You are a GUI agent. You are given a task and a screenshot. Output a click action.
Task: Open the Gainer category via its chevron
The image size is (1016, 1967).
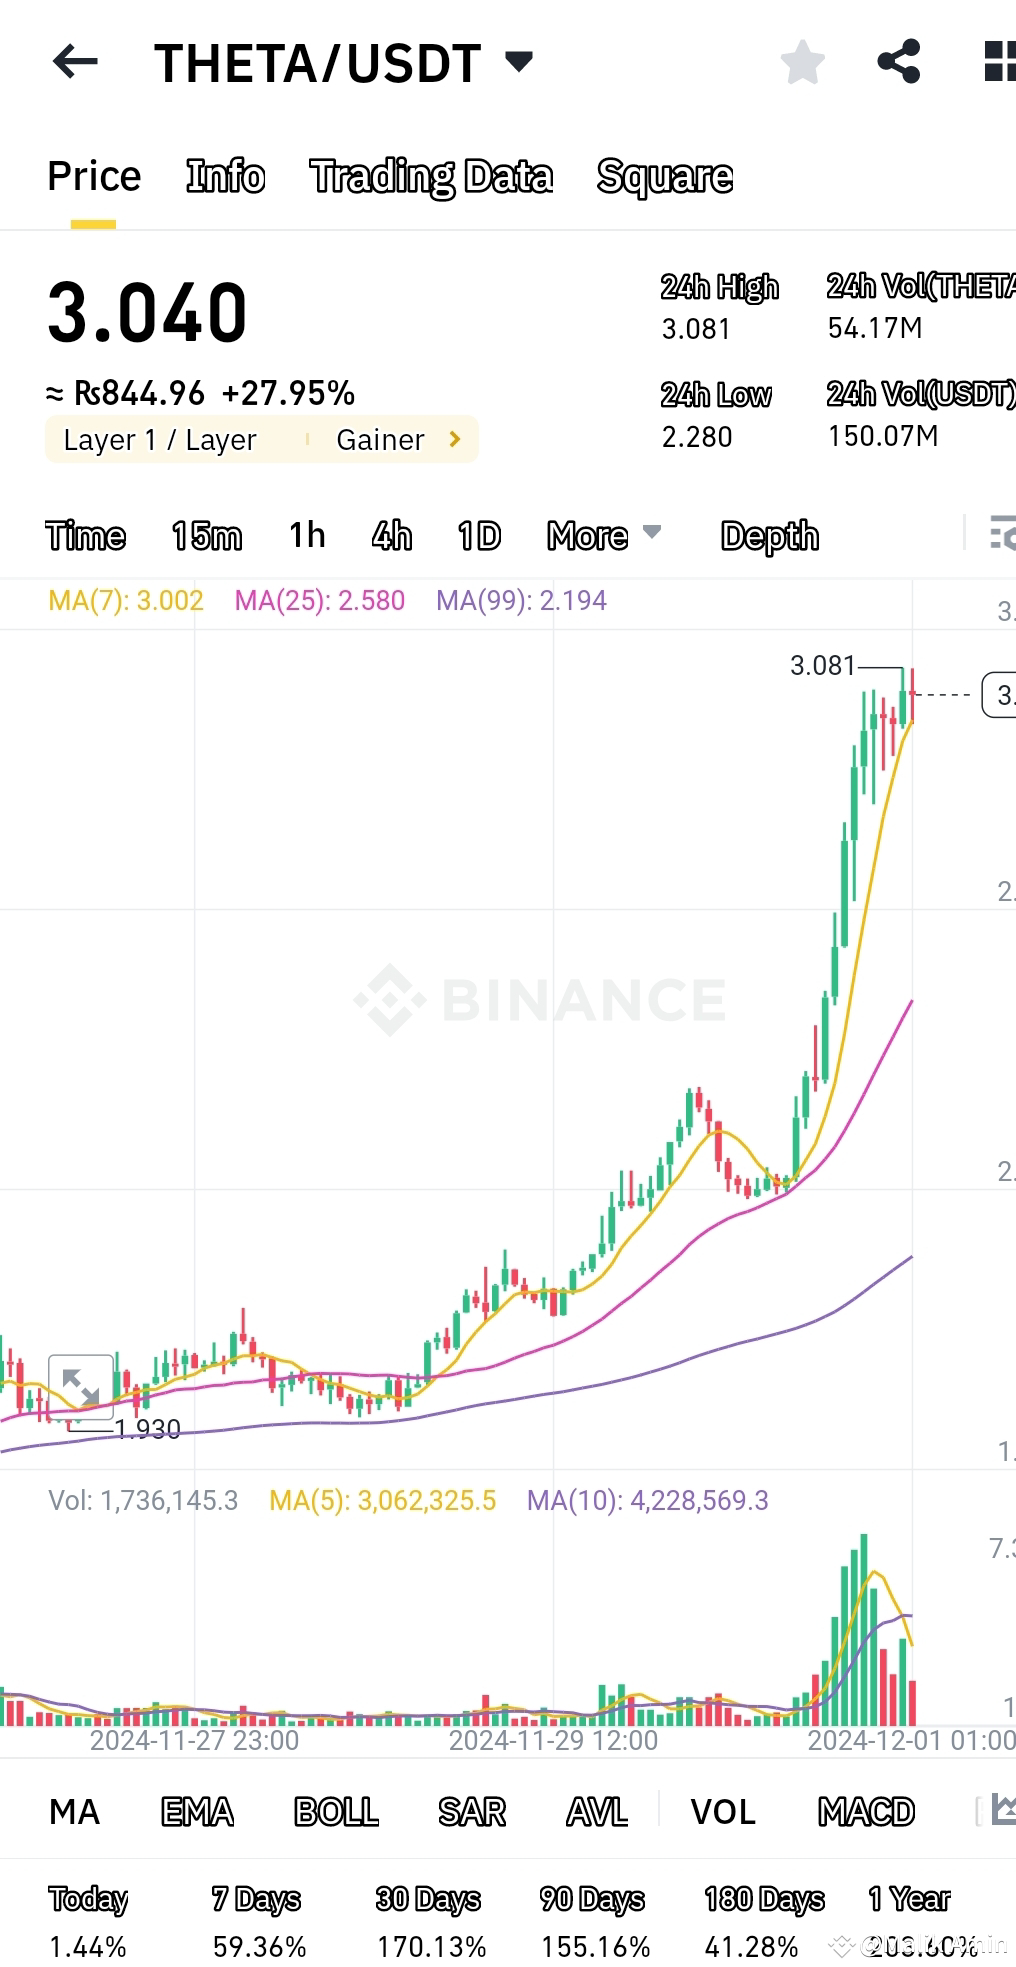point(454,439)
